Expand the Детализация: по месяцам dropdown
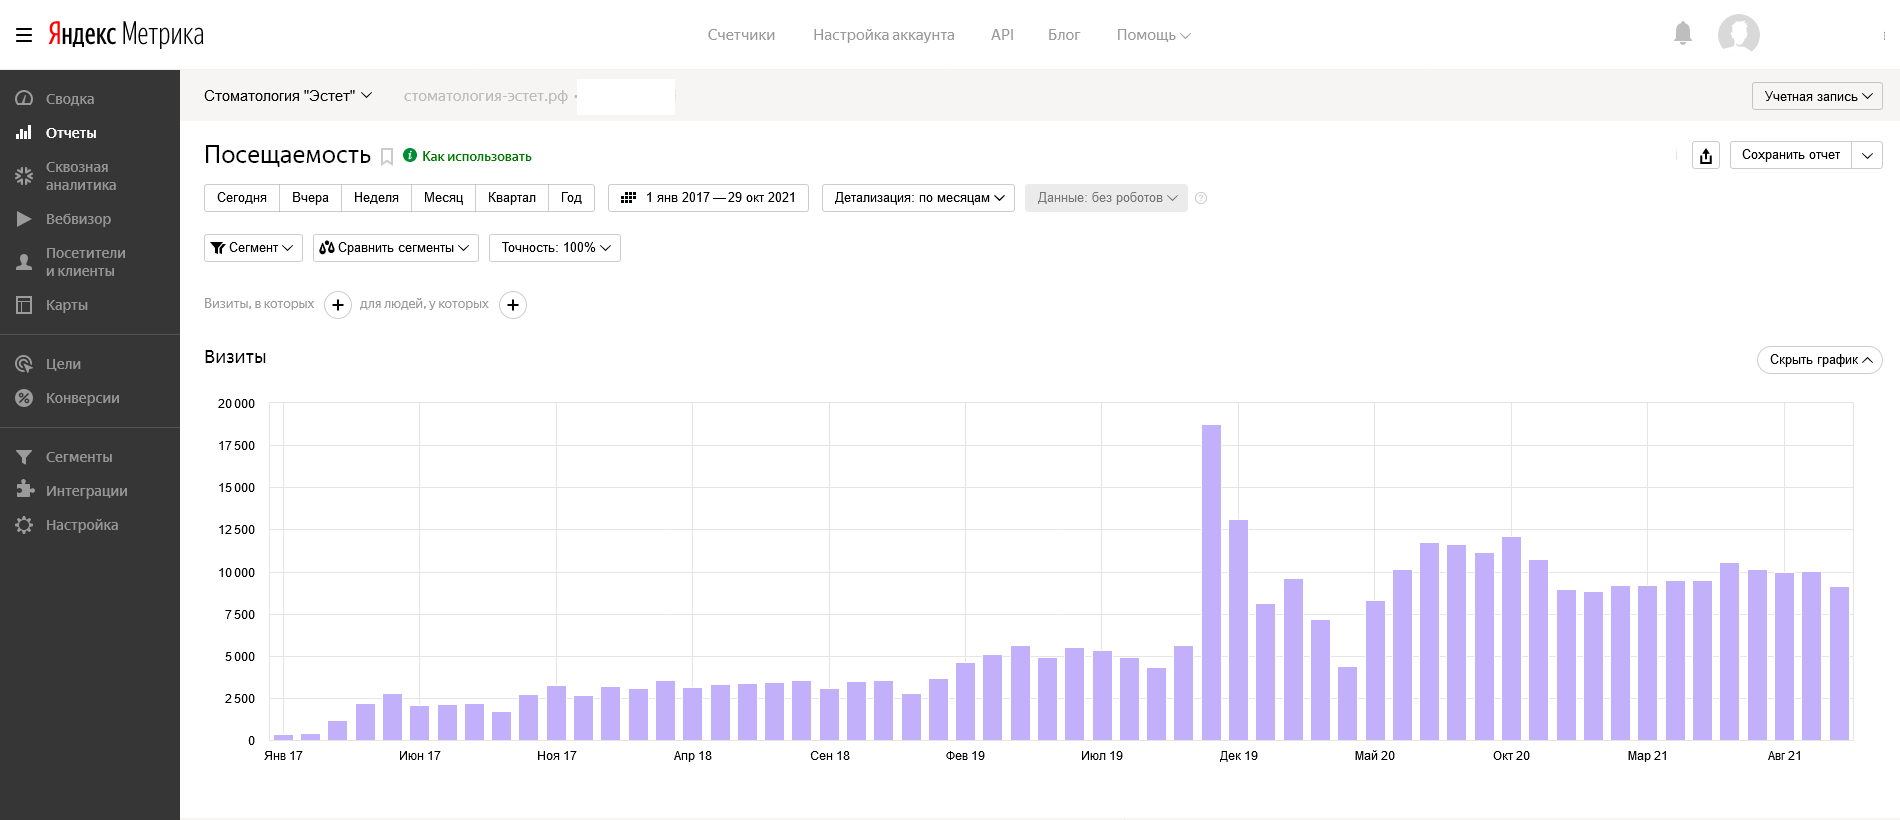 918,198
